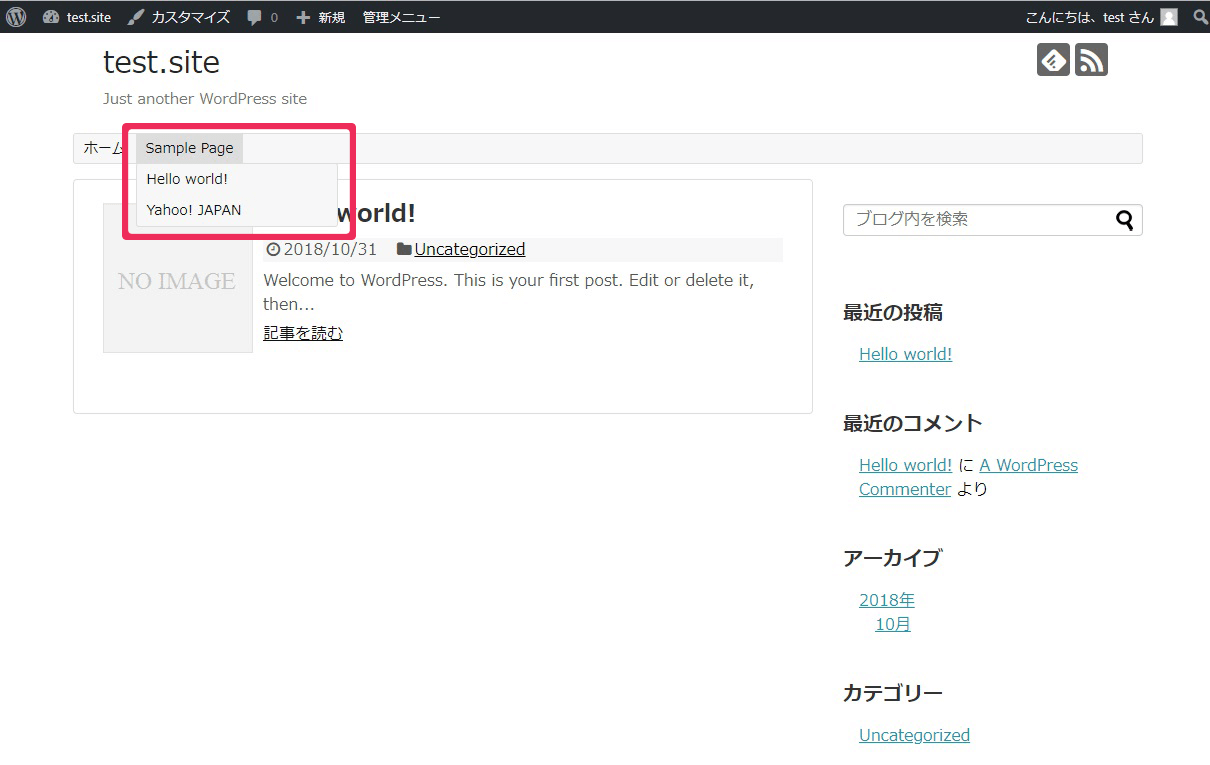This screenshot has width=1210, height=765.
Task: Open the Uncategorized category under post date
Action: [469, 249]
